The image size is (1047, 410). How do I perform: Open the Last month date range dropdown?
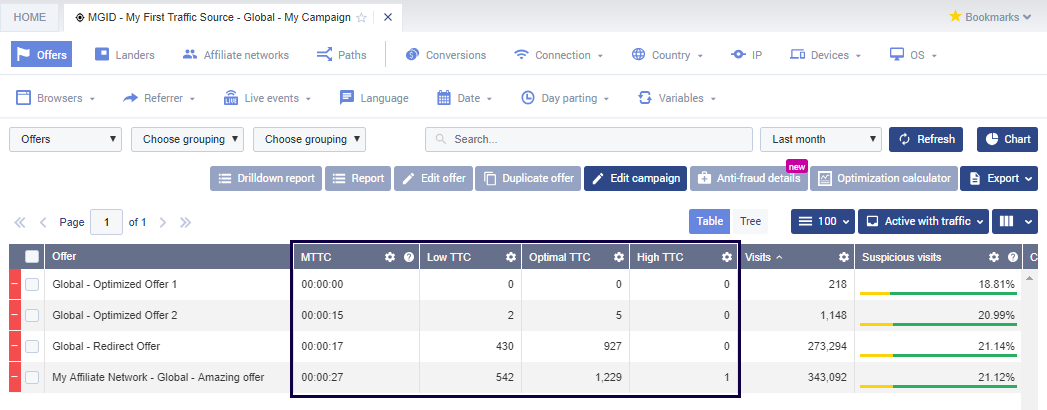click(x=820, y=139)
